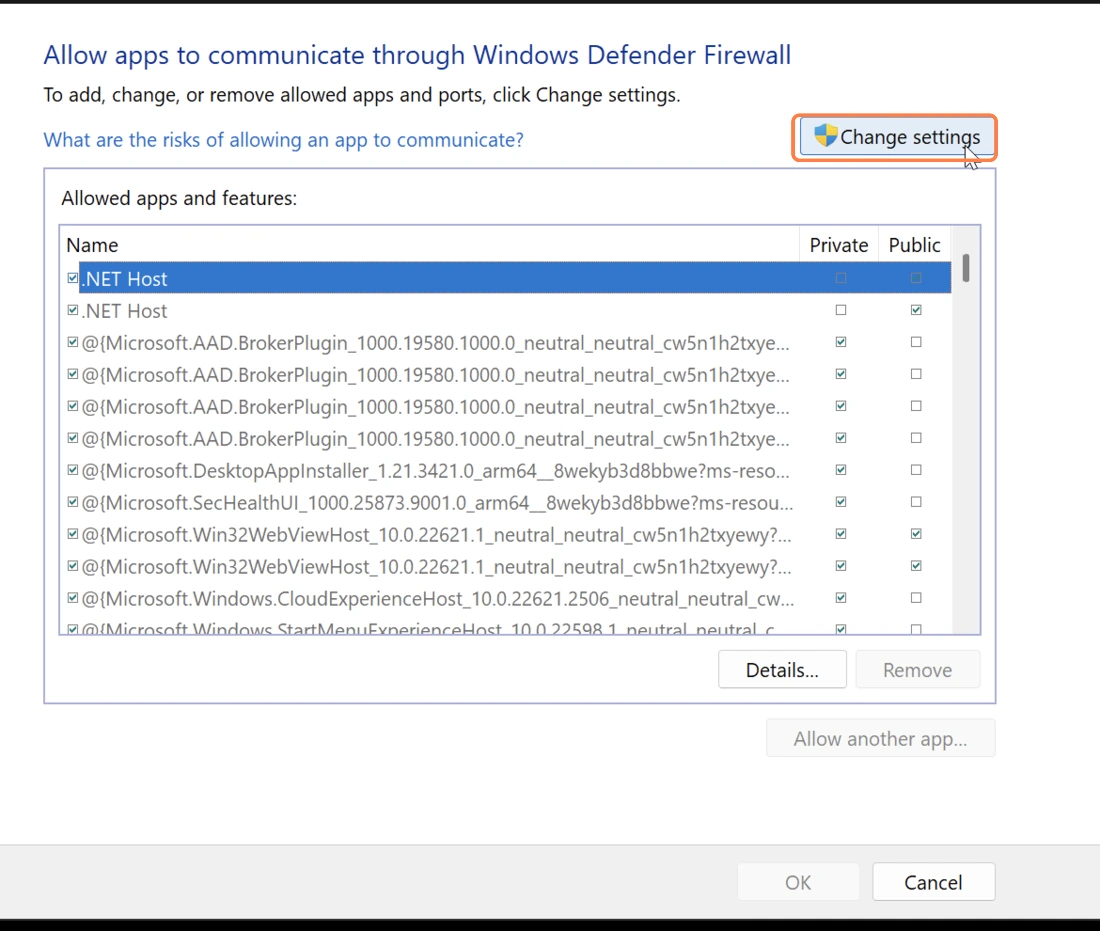
Task: Click the list's vertical scrollbar thumb
Action: pos(966,268)
